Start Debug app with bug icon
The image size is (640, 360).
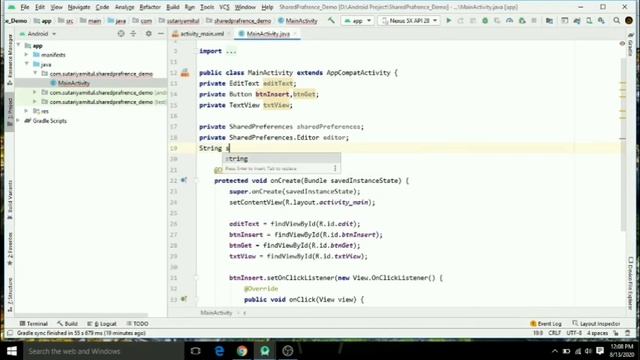click(x=485, y=20)
